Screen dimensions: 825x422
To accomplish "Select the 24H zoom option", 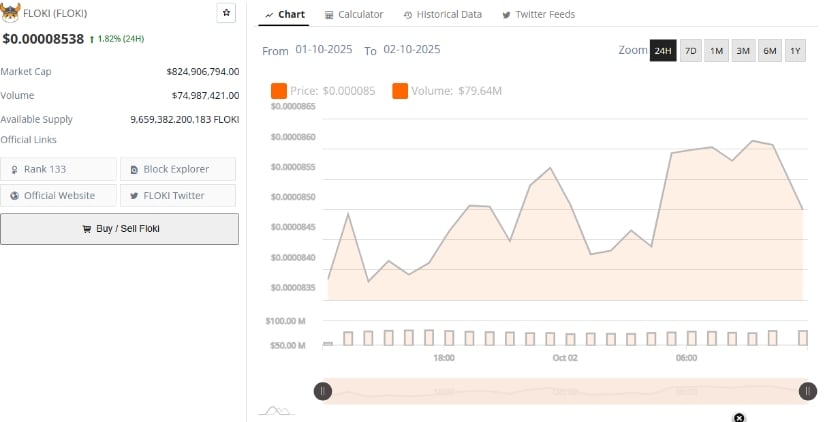I will 662,51.
